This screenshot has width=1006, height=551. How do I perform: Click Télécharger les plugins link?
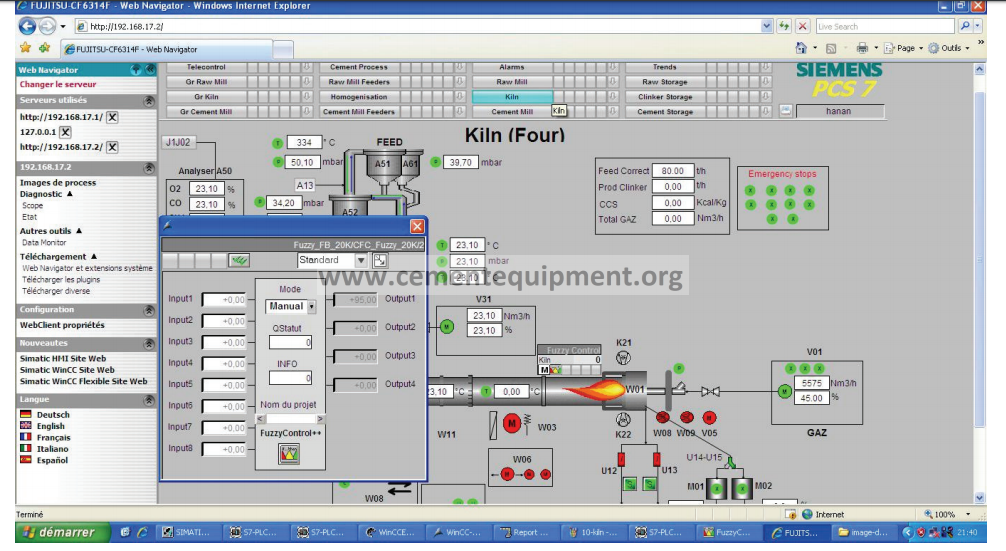[61, 280]
